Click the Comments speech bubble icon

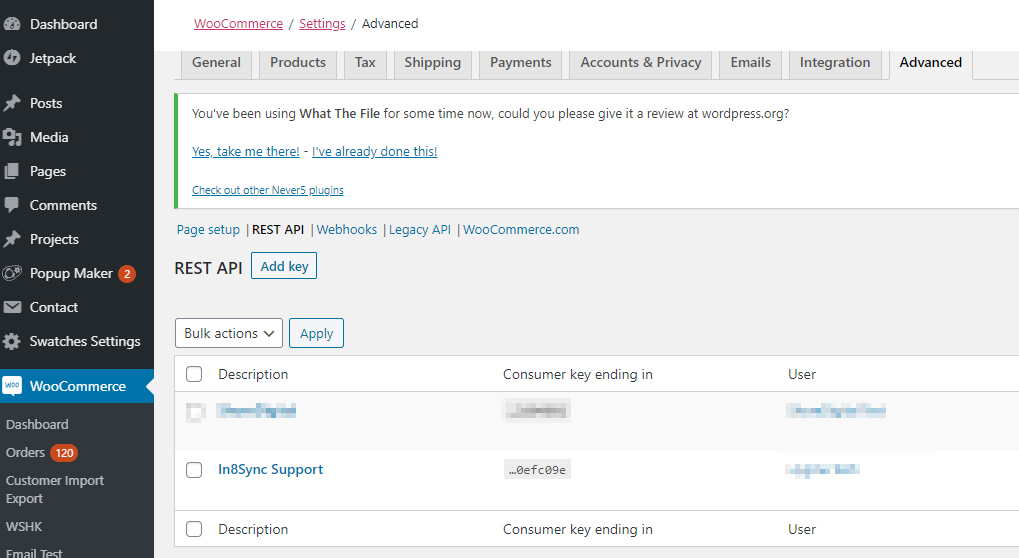tap(13, 205)
